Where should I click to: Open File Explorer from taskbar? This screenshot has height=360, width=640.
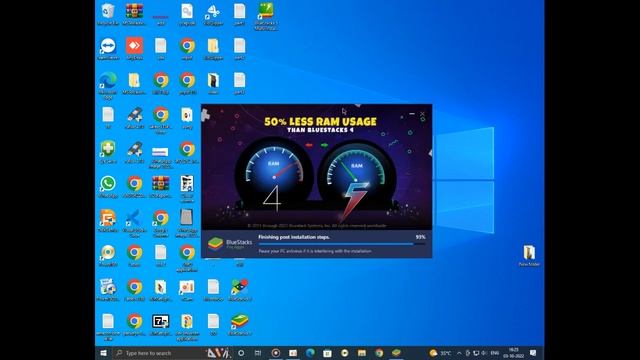point(362,353)
